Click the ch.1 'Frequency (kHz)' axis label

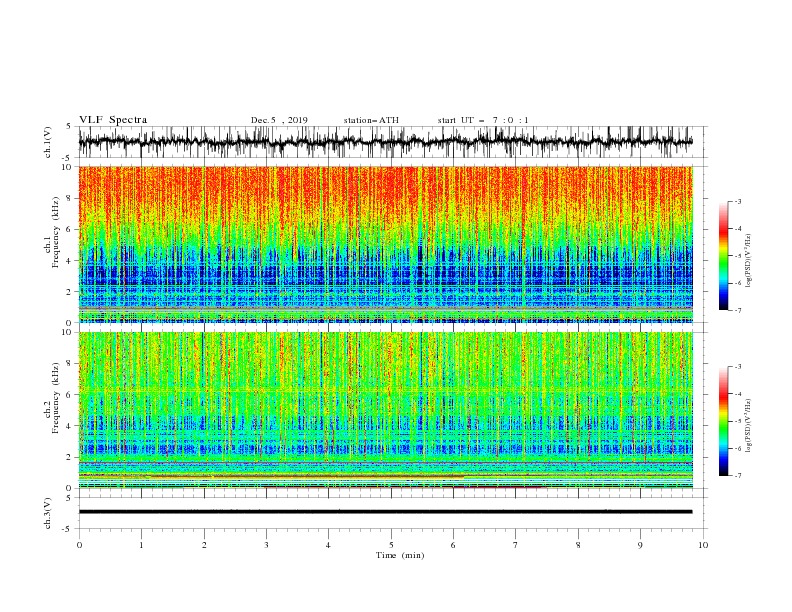coord(56,230)
